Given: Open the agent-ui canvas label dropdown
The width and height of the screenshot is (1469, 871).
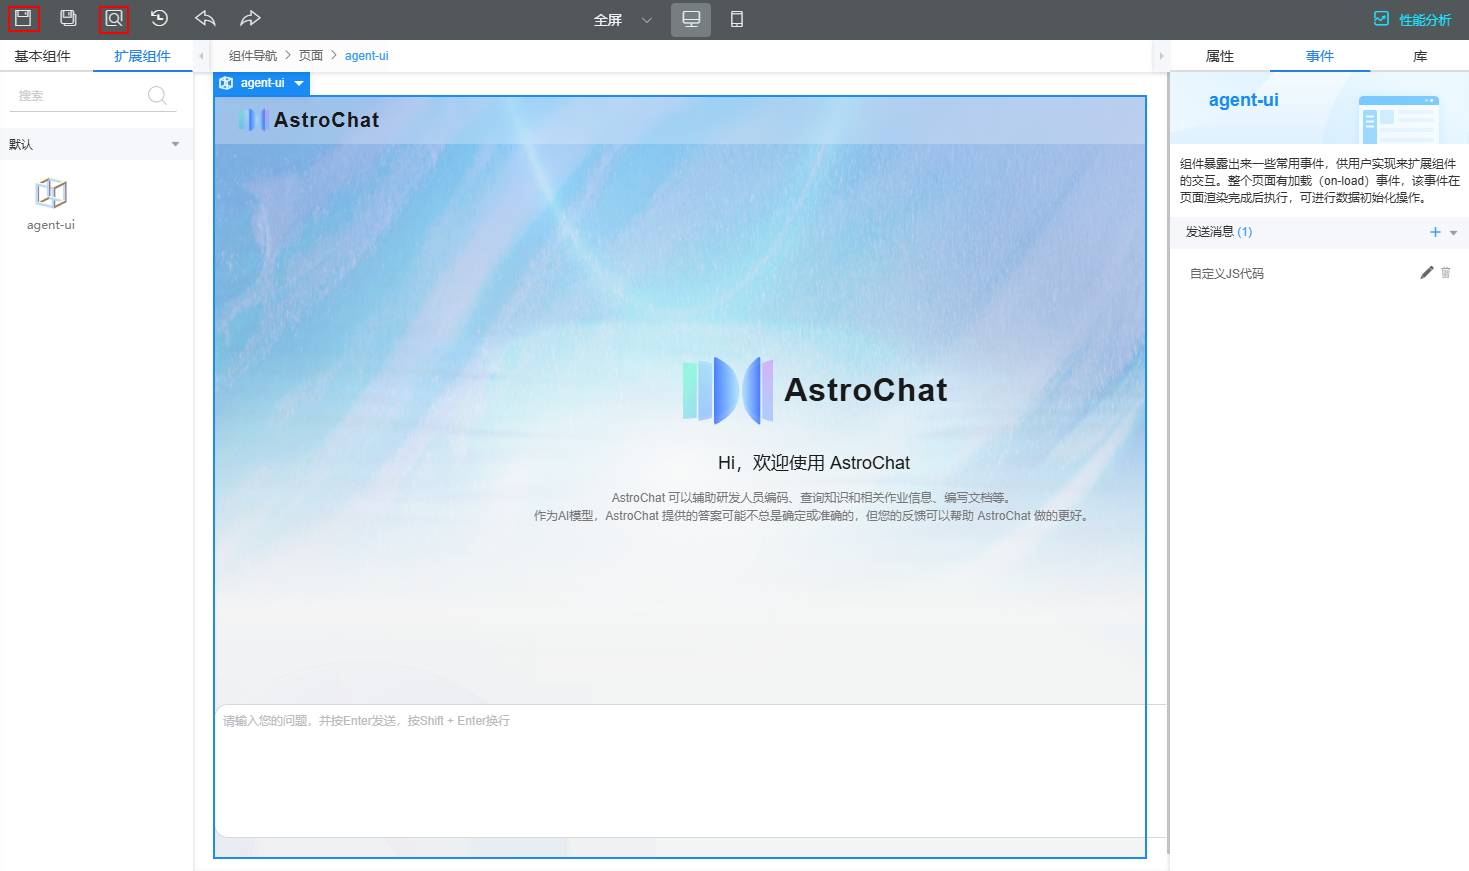Looking at the screenshot, I should tap(299, 83).
